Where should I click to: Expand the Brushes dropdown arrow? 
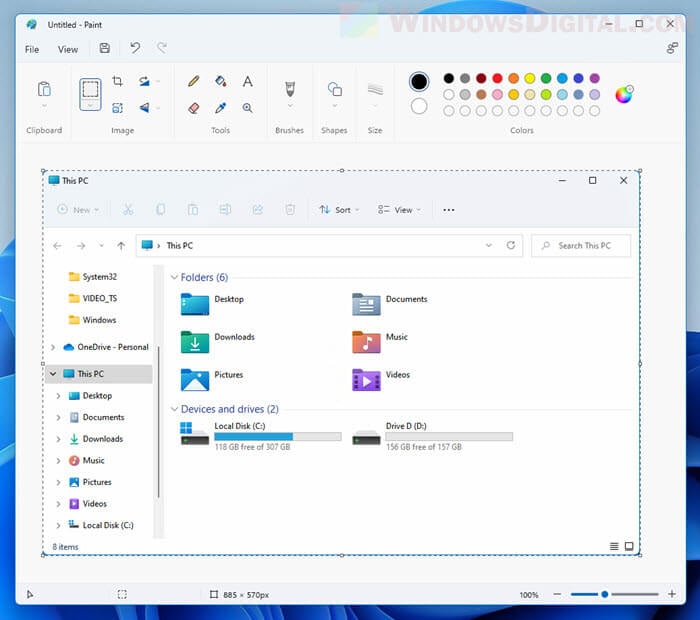click(x=290, y=106)
